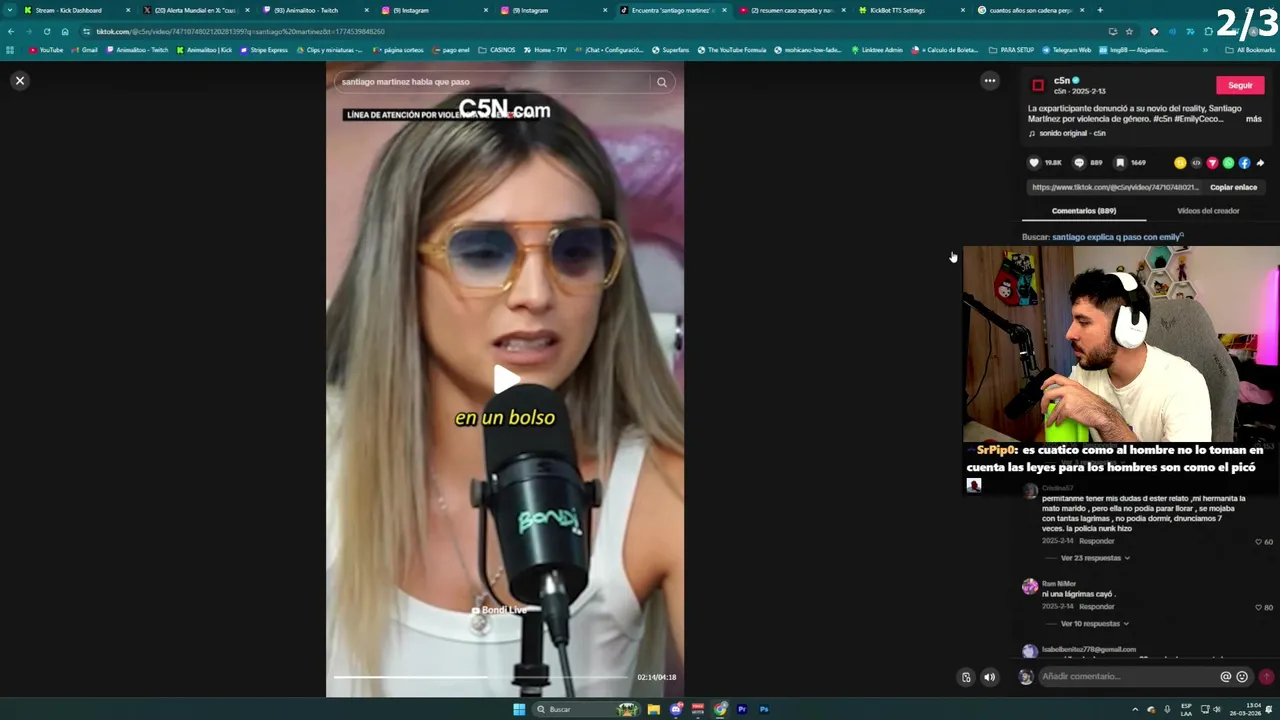The width and height of the screenshot is (1280, 720).
Task: Share video to Facebook
Action: (1244, 163)
